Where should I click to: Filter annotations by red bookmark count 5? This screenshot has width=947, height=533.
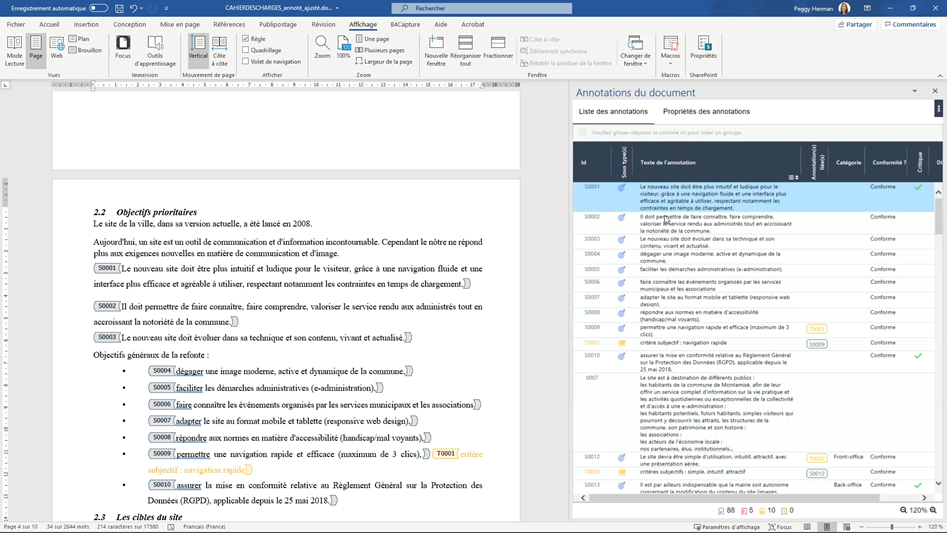coord(747,511)
